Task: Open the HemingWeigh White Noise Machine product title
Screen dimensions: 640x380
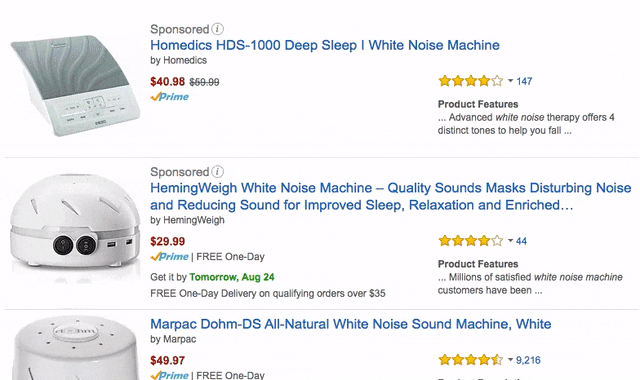Action: coord(391,196)
